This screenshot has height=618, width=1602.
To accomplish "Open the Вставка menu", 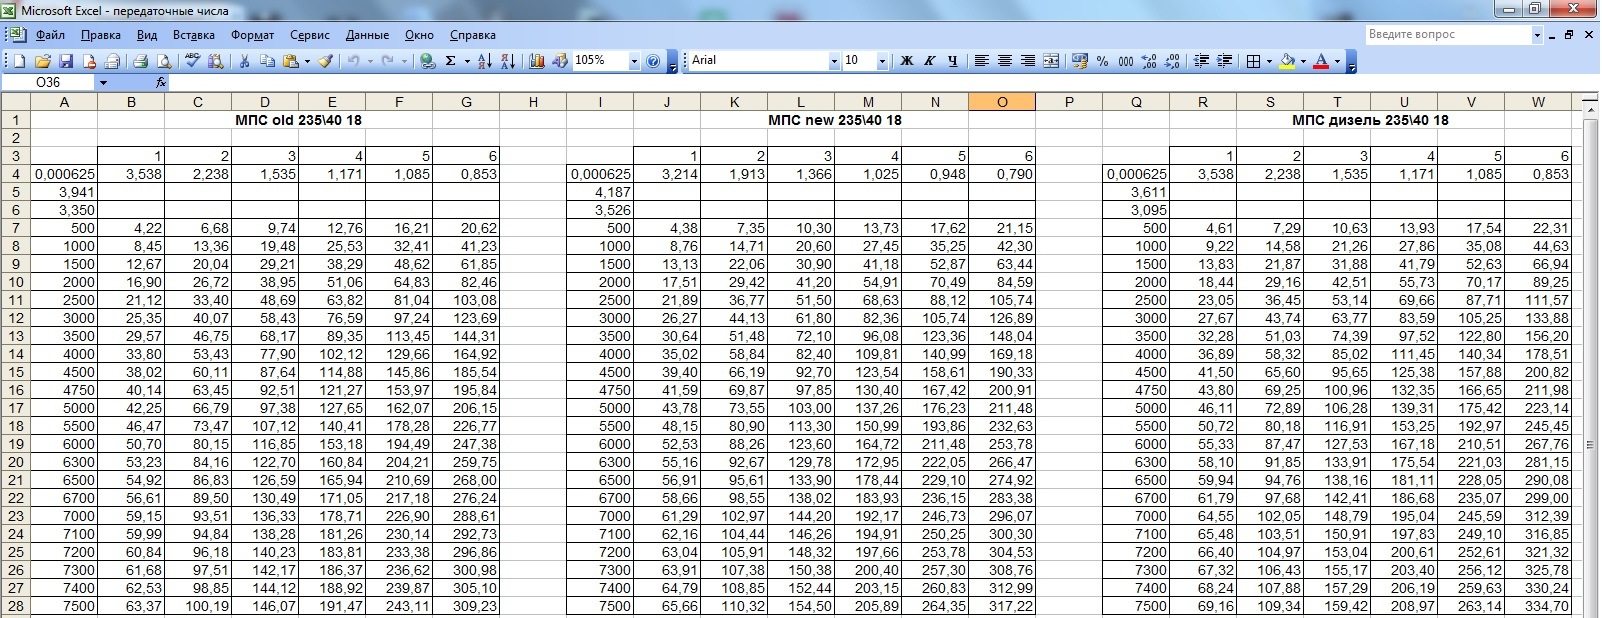I will (x=194, y=35).
